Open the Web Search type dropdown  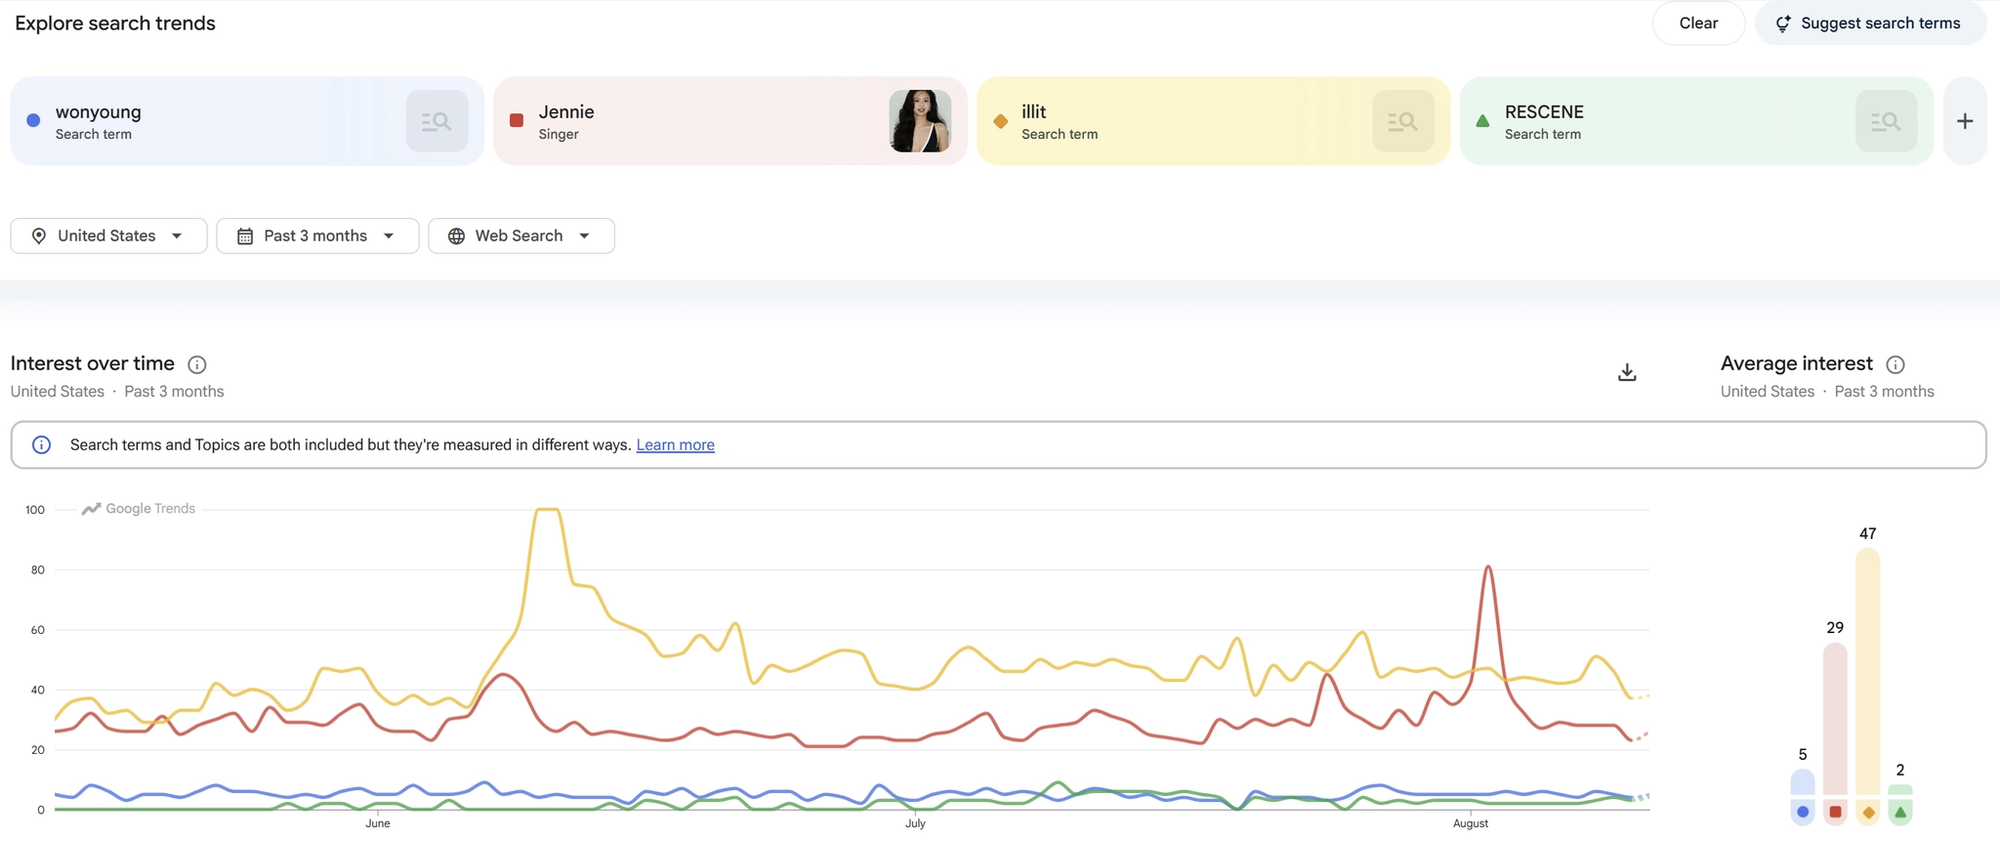click(x=521, y=236)
